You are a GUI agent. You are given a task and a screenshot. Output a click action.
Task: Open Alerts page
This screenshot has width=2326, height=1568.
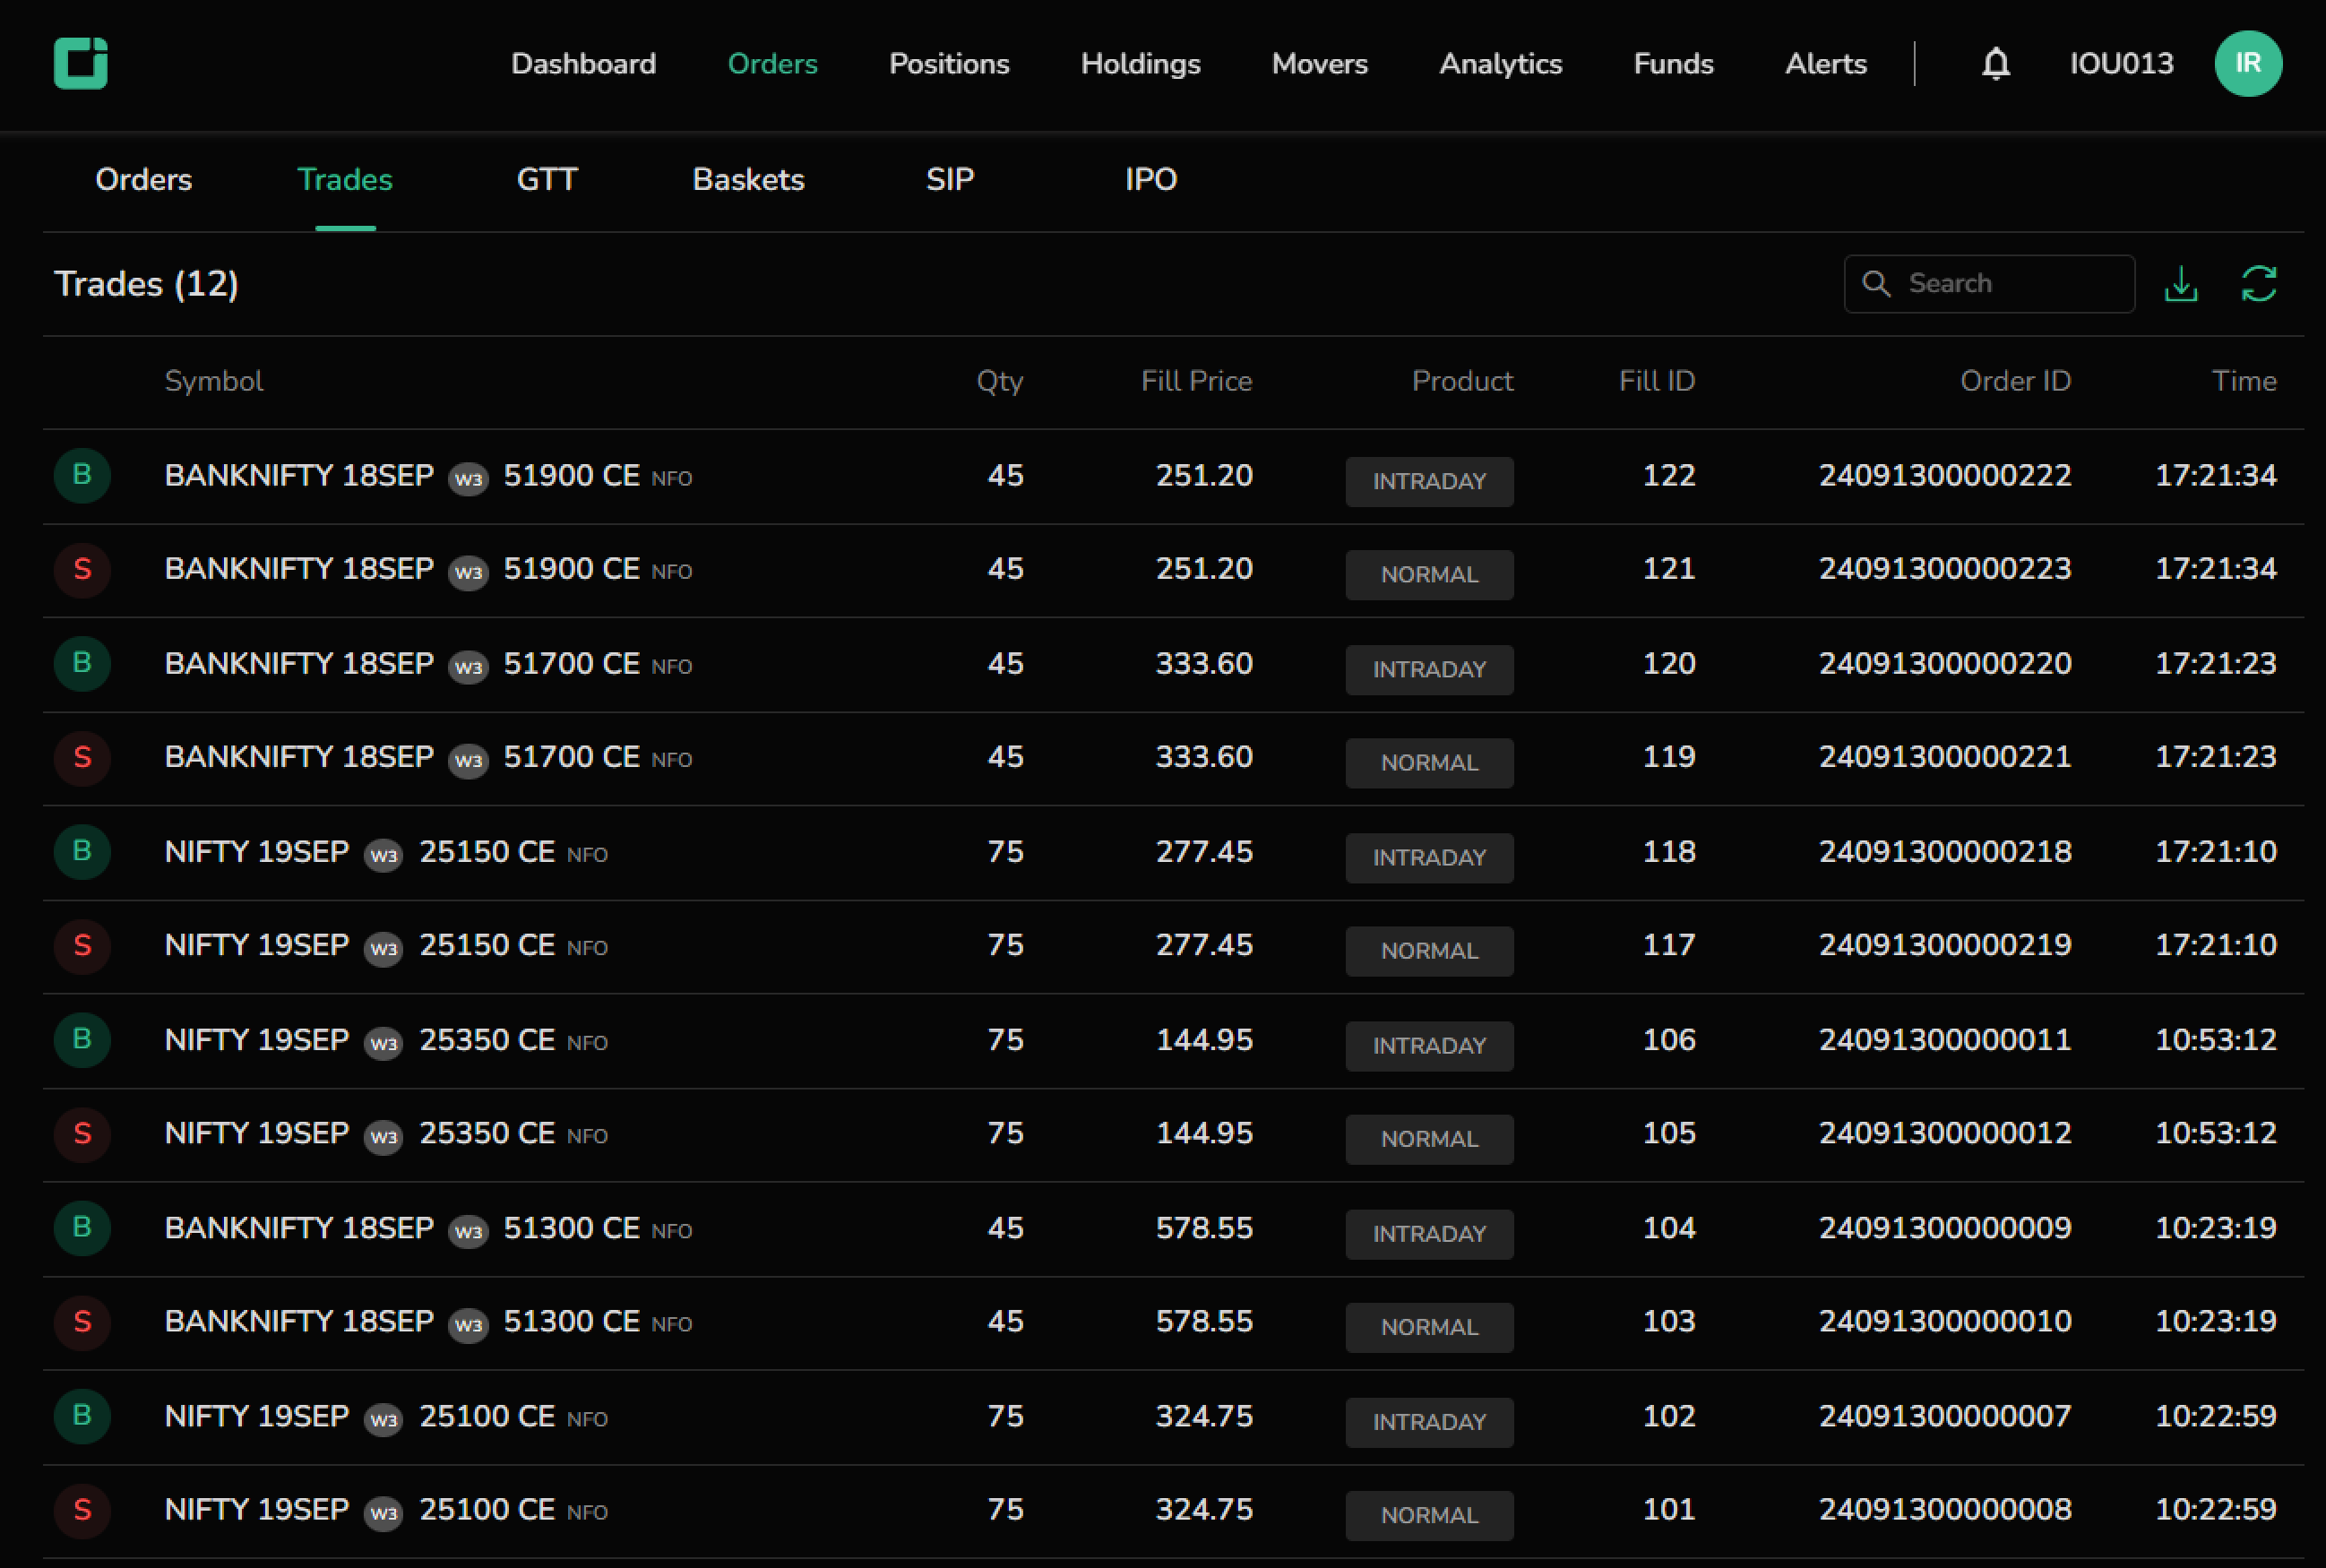pos(1825,63)
